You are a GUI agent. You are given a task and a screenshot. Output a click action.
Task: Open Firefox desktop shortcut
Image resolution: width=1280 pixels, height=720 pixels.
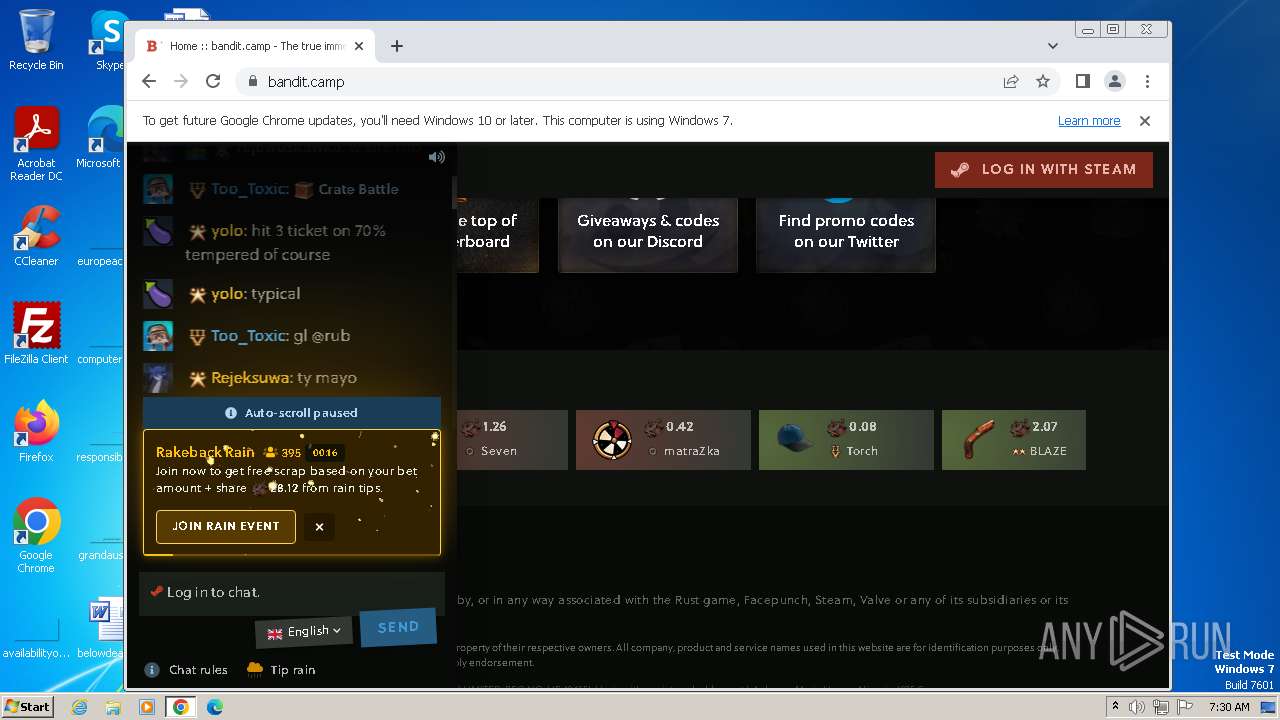click(x=36, y=432)
